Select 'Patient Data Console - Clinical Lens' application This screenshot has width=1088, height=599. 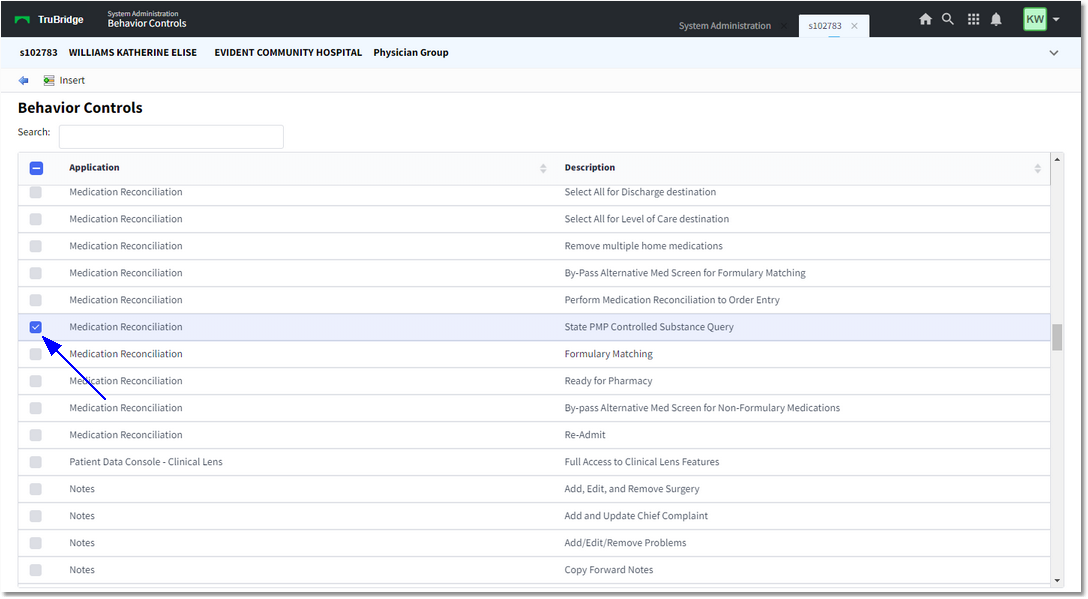tap(146, 462)
